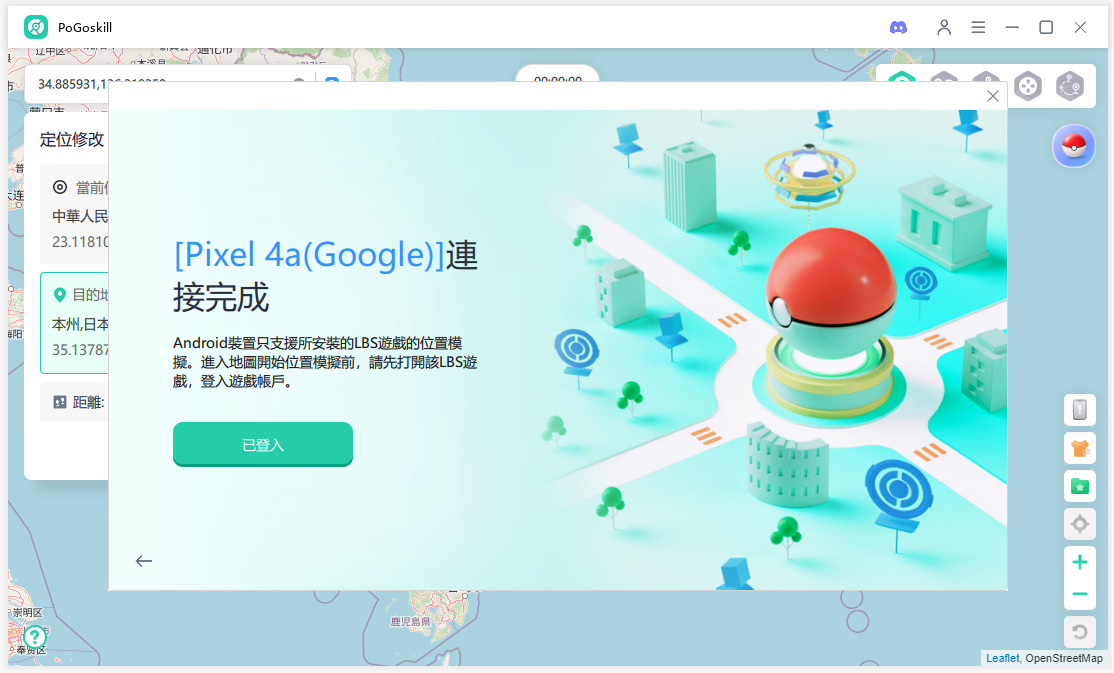Screen dimensions: 1114x673
Task: Open the Discord community icon
Action: [x=898, y=27]
